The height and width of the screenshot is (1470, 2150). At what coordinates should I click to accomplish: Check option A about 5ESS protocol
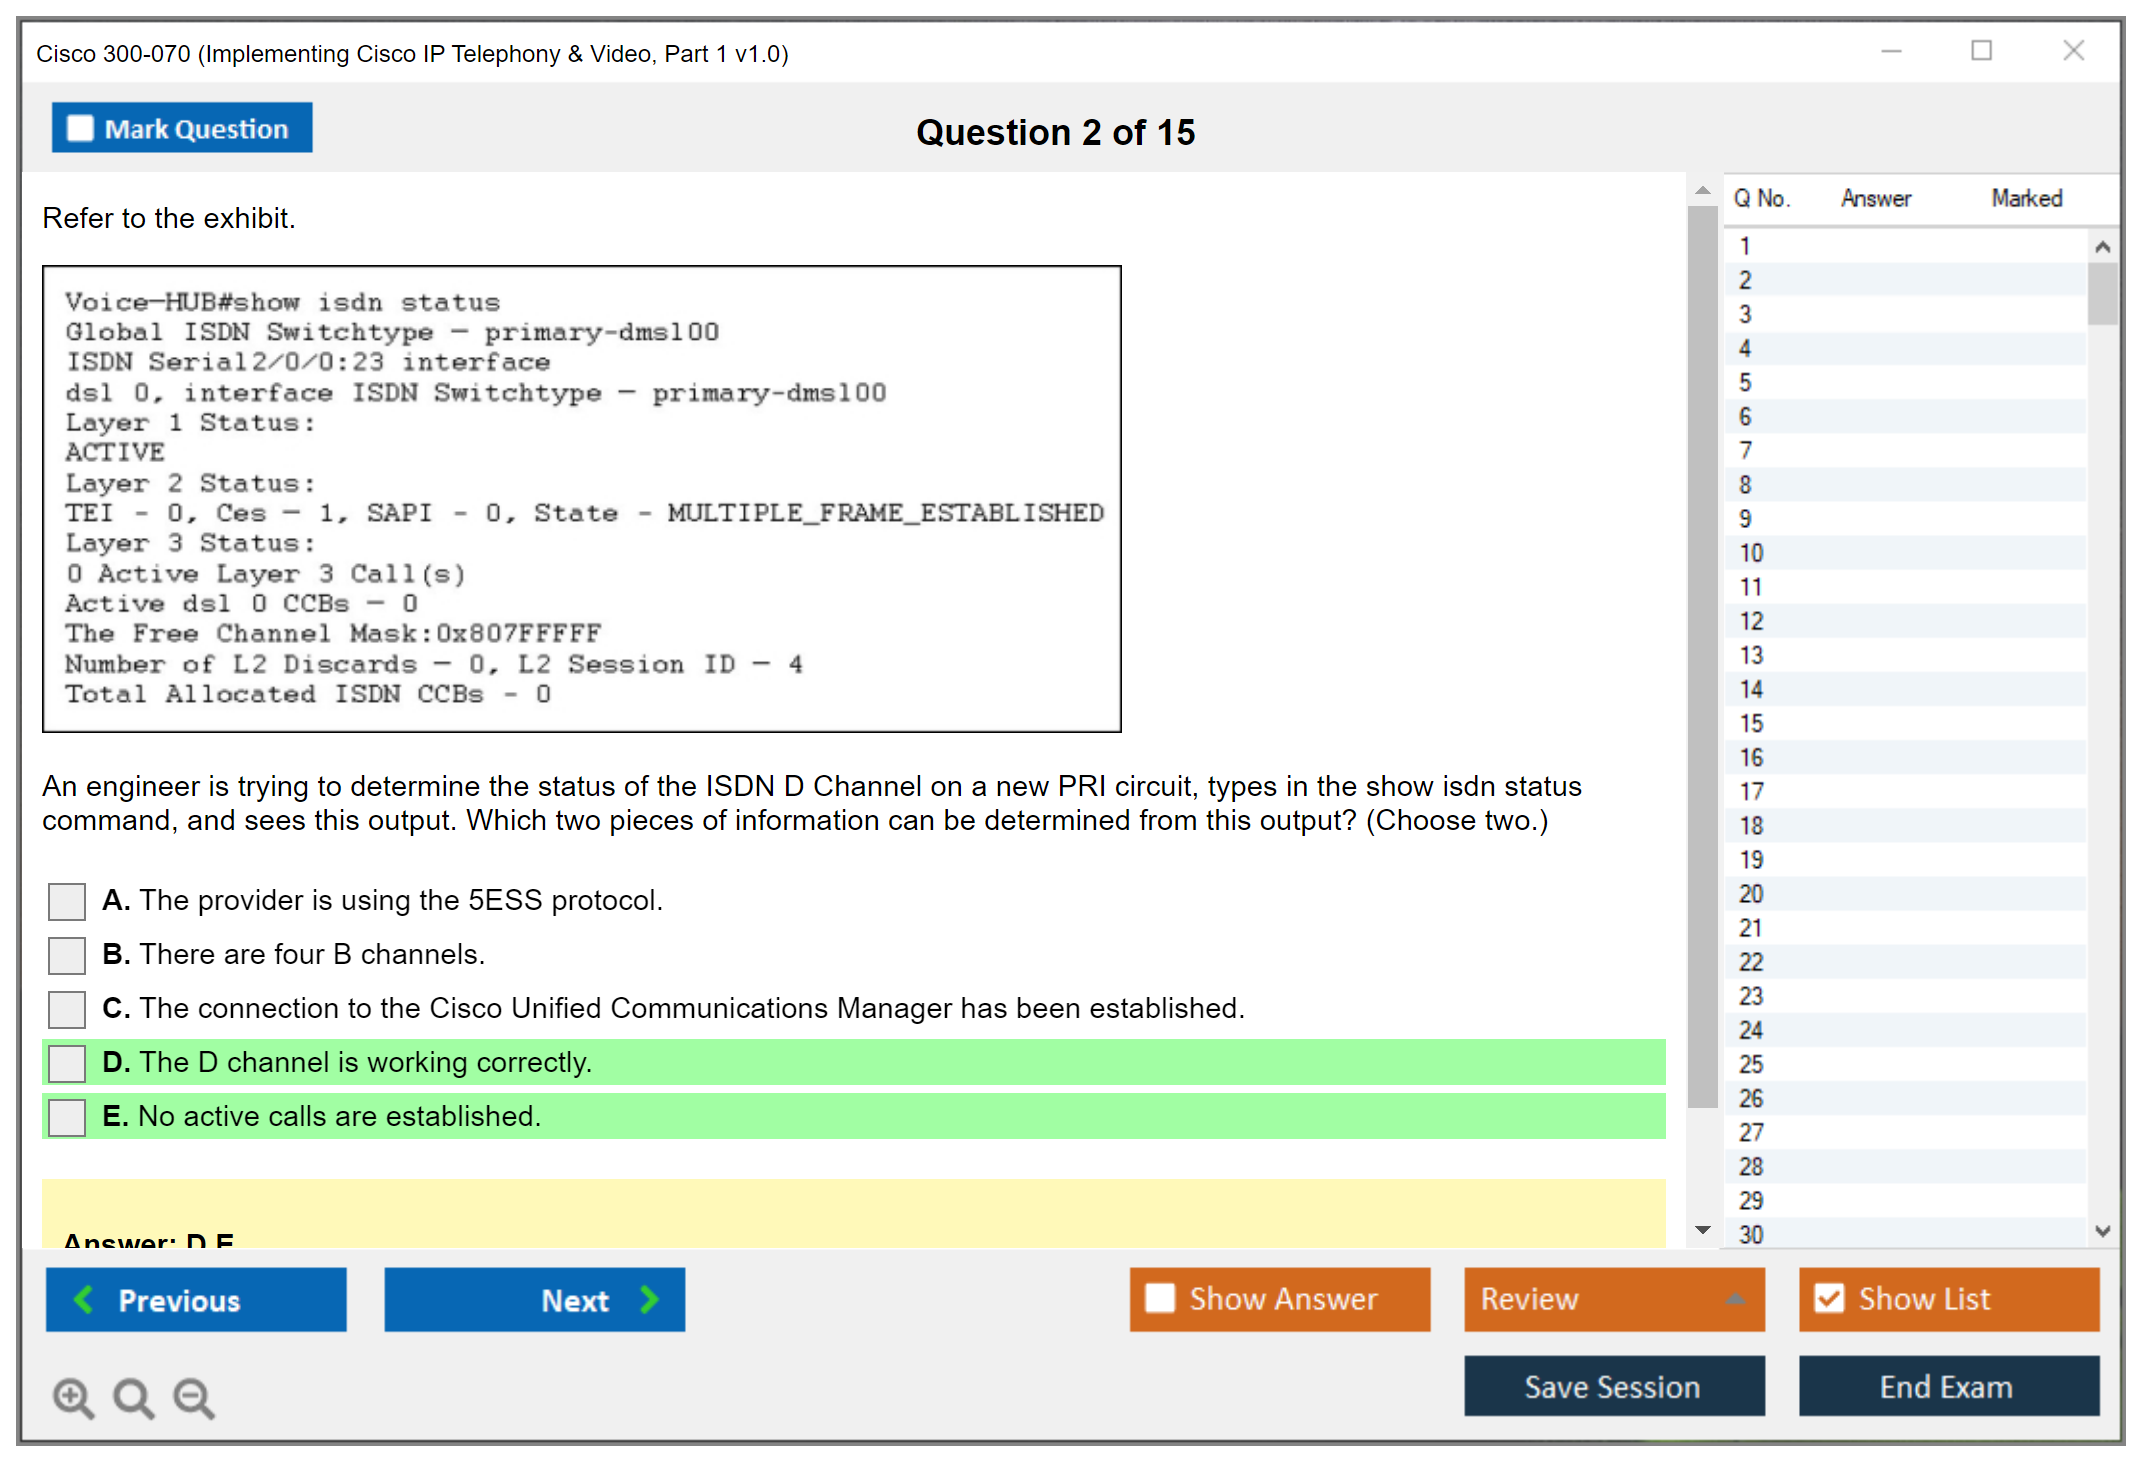[x=67, y=901]
